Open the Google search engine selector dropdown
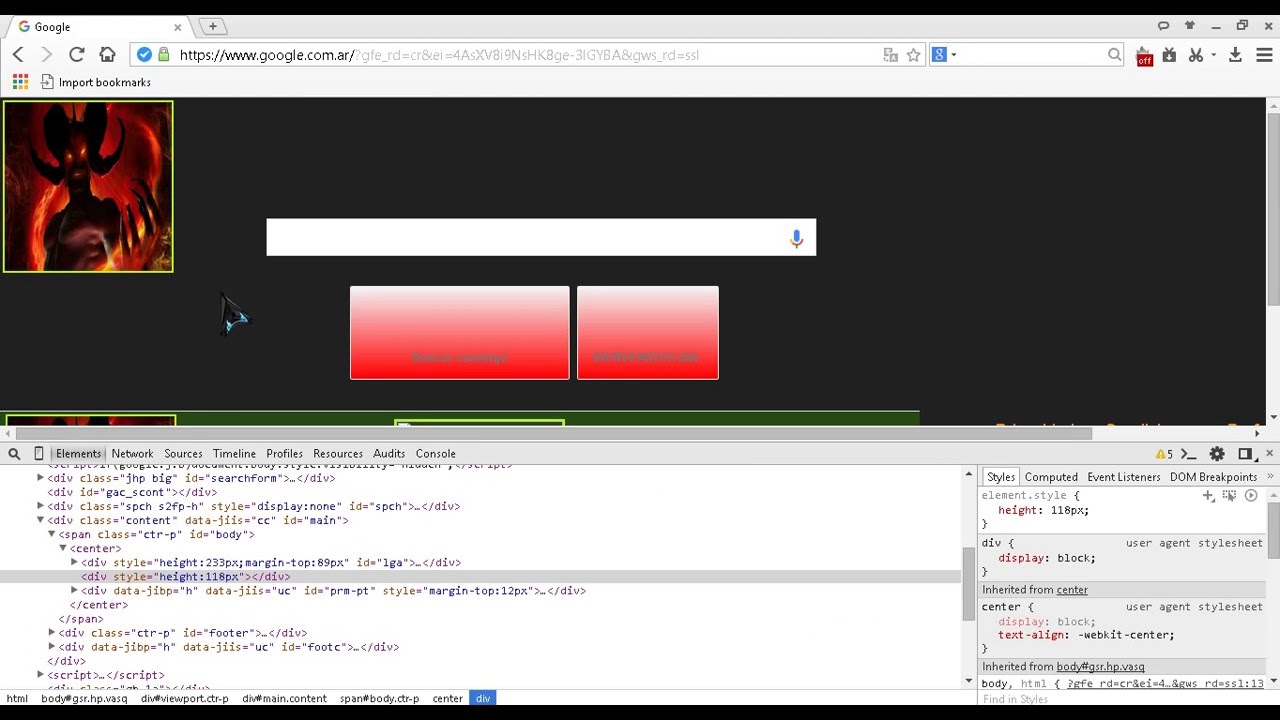This screenshot has height=720, width=1280. click(x=944, y=55)
